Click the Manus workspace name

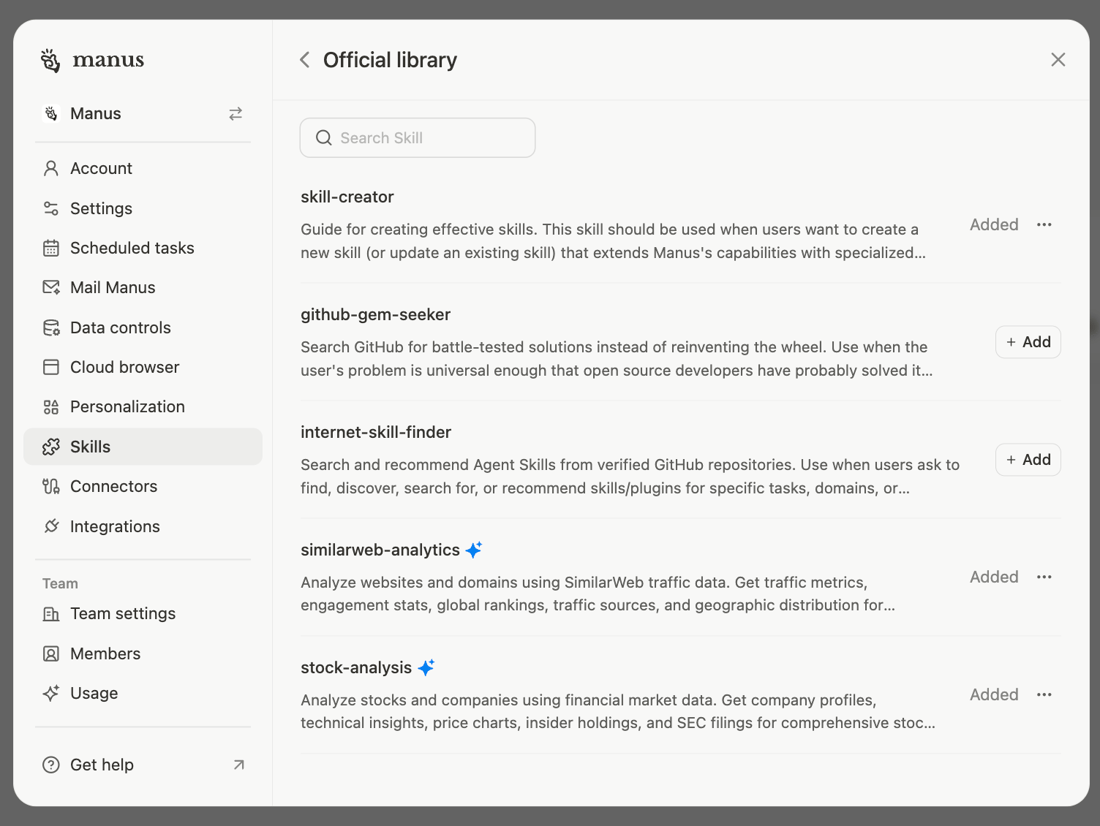(x=95, y=114)
